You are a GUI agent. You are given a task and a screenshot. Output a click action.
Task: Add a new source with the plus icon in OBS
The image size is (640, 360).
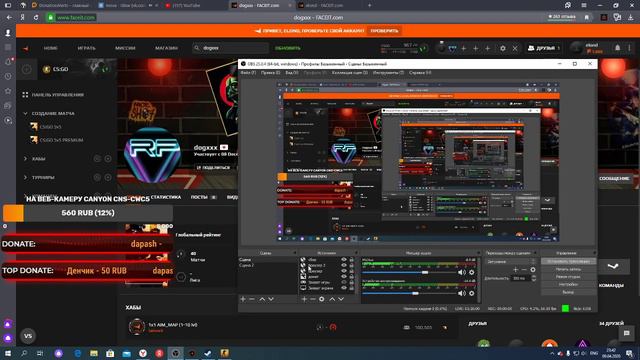click(x=304, y=299)
